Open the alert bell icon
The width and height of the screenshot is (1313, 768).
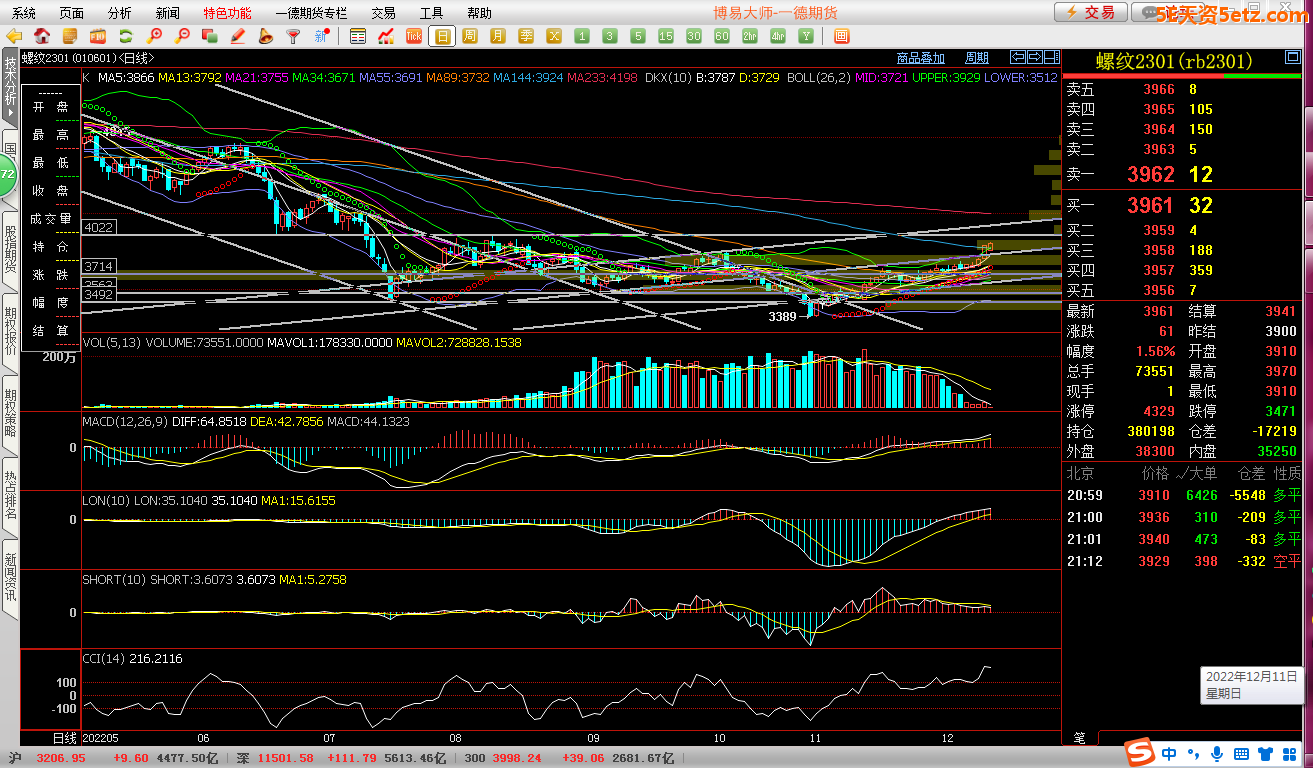coord(265,36)
